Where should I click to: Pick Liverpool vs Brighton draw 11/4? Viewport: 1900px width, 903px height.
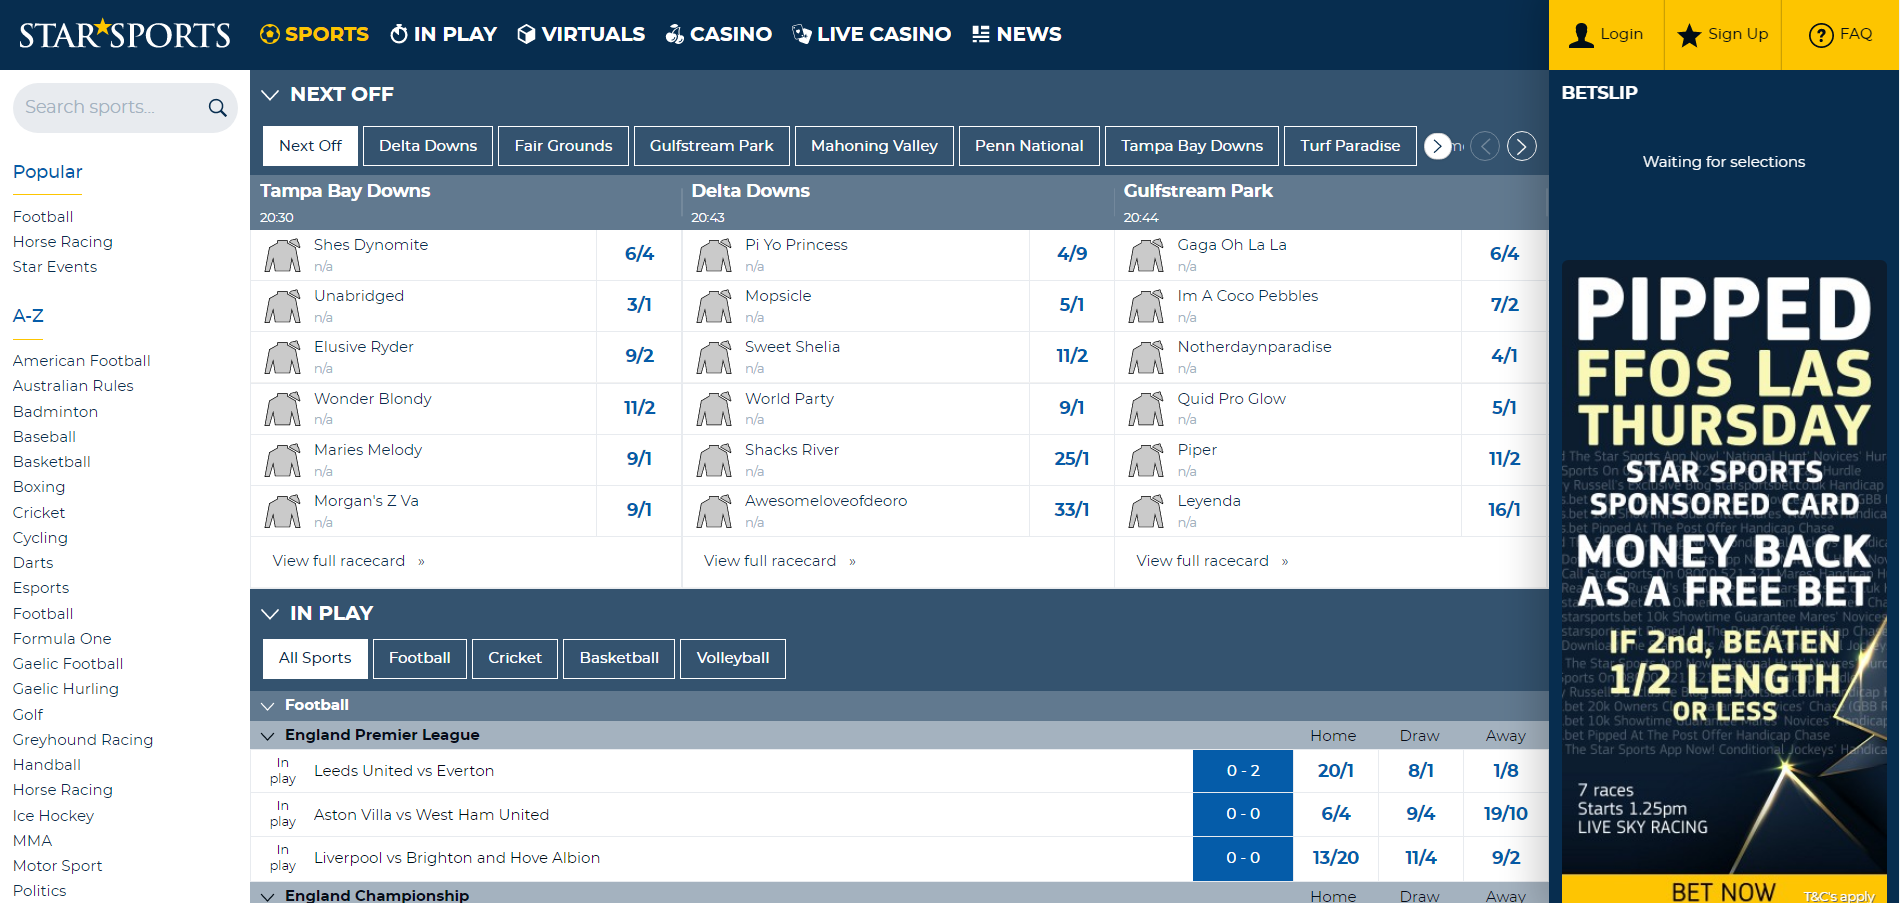[x=1421, y=858]
